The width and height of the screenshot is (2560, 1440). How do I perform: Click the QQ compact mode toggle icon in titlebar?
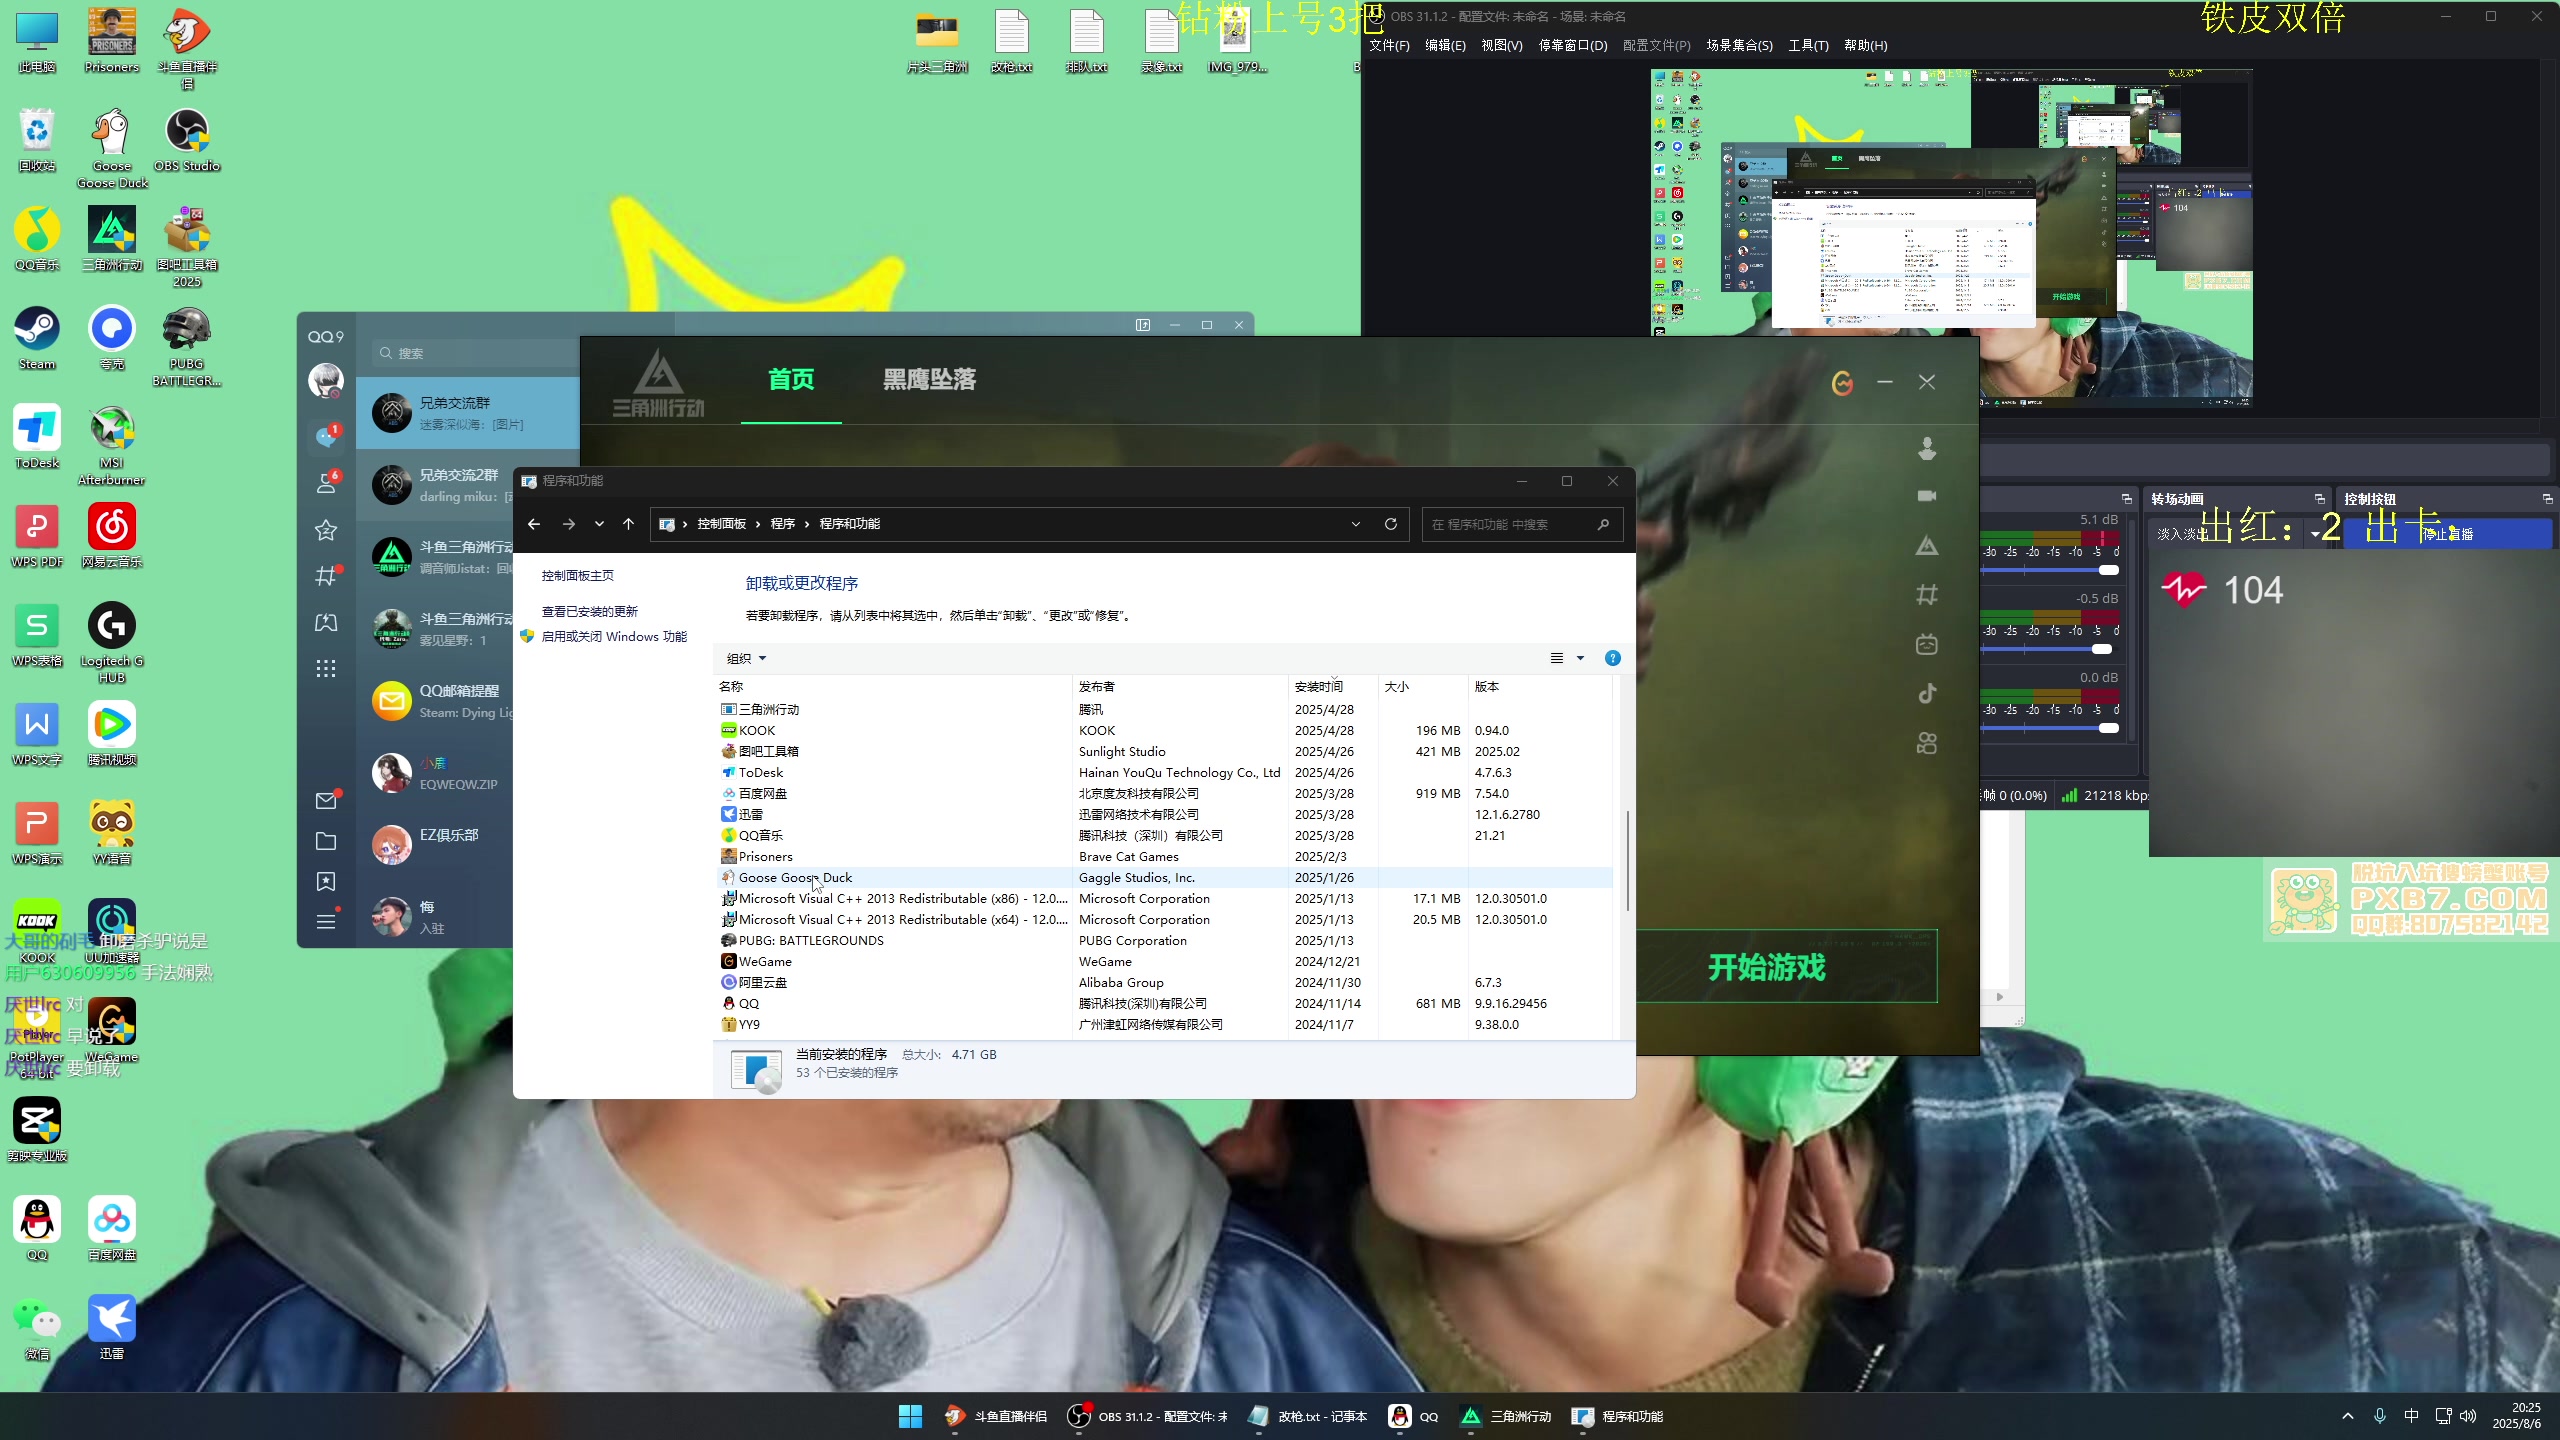(1143, 325)
